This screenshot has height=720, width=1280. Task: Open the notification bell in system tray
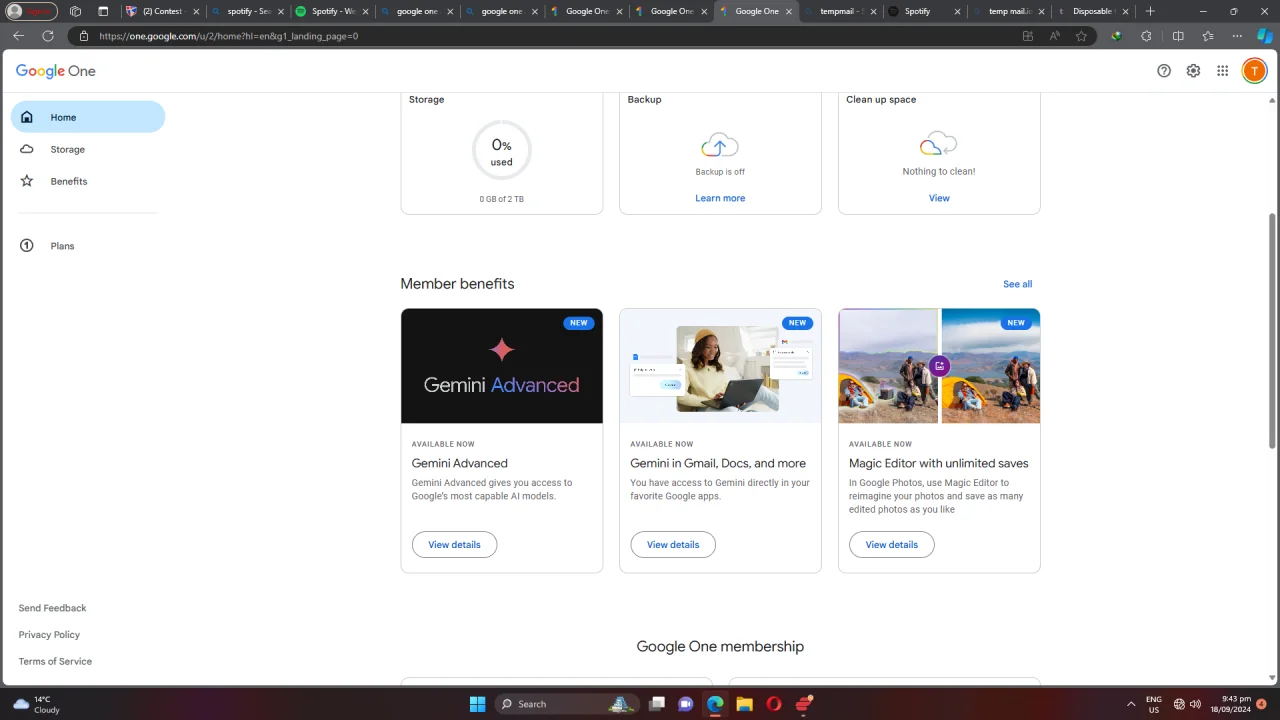(1262, 704)
